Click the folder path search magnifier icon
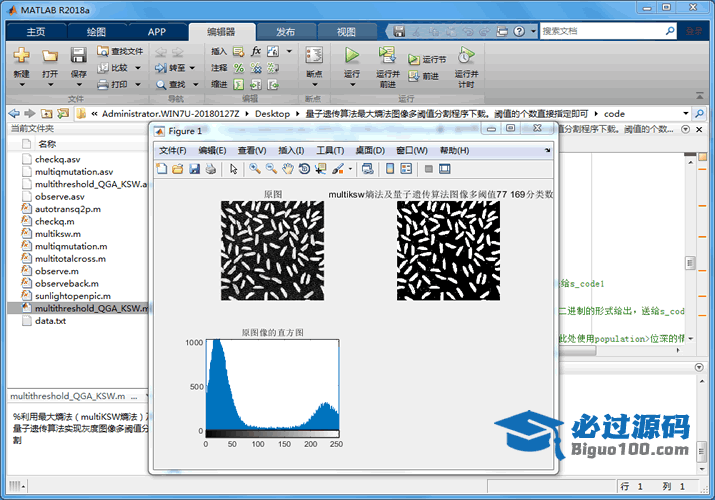 pos(699,113)
